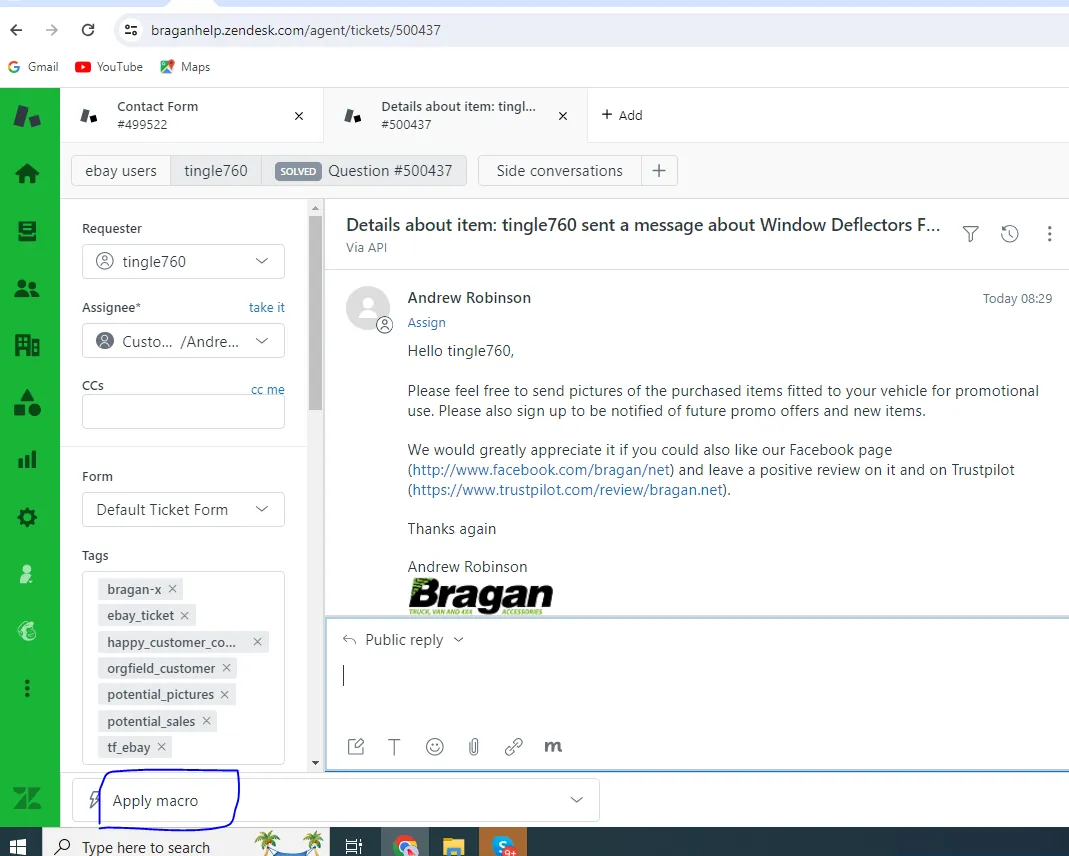Screen dimensions: 1069x856
Task: Click the m app icon in reply toolbar
Action: (553, 747)
